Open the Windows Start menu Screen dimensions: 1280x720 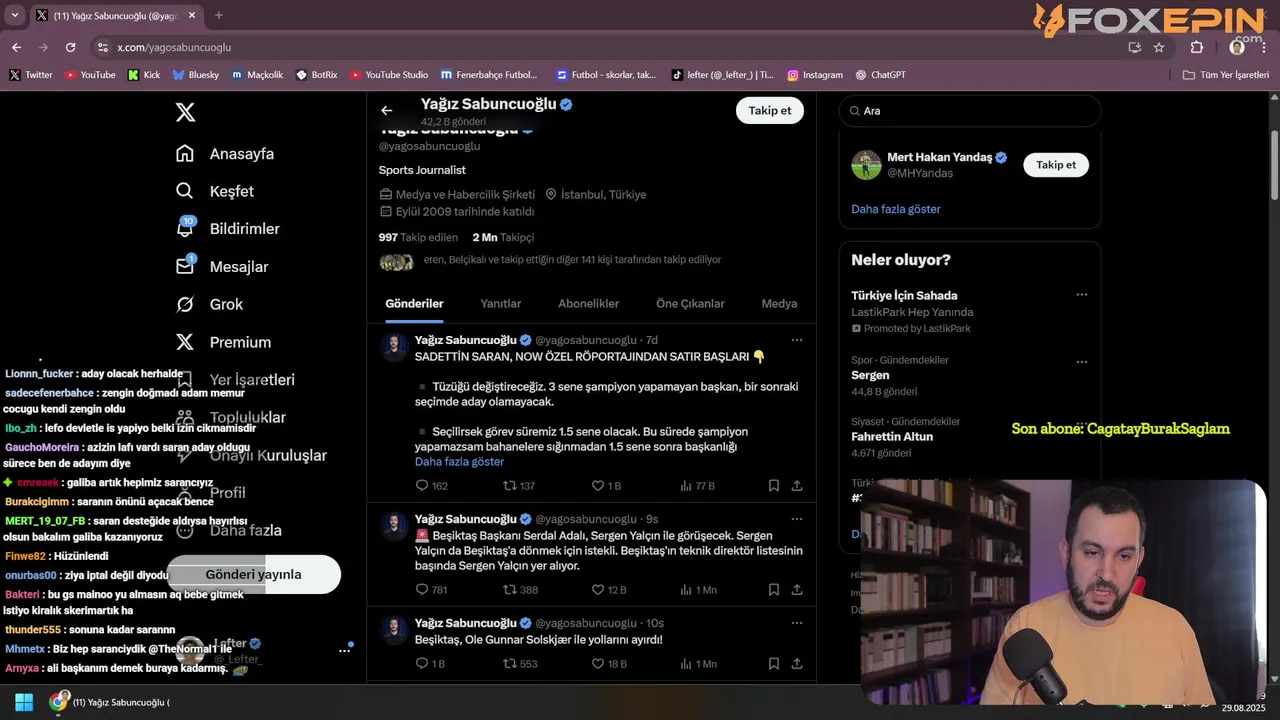click(x=24, y=702)
